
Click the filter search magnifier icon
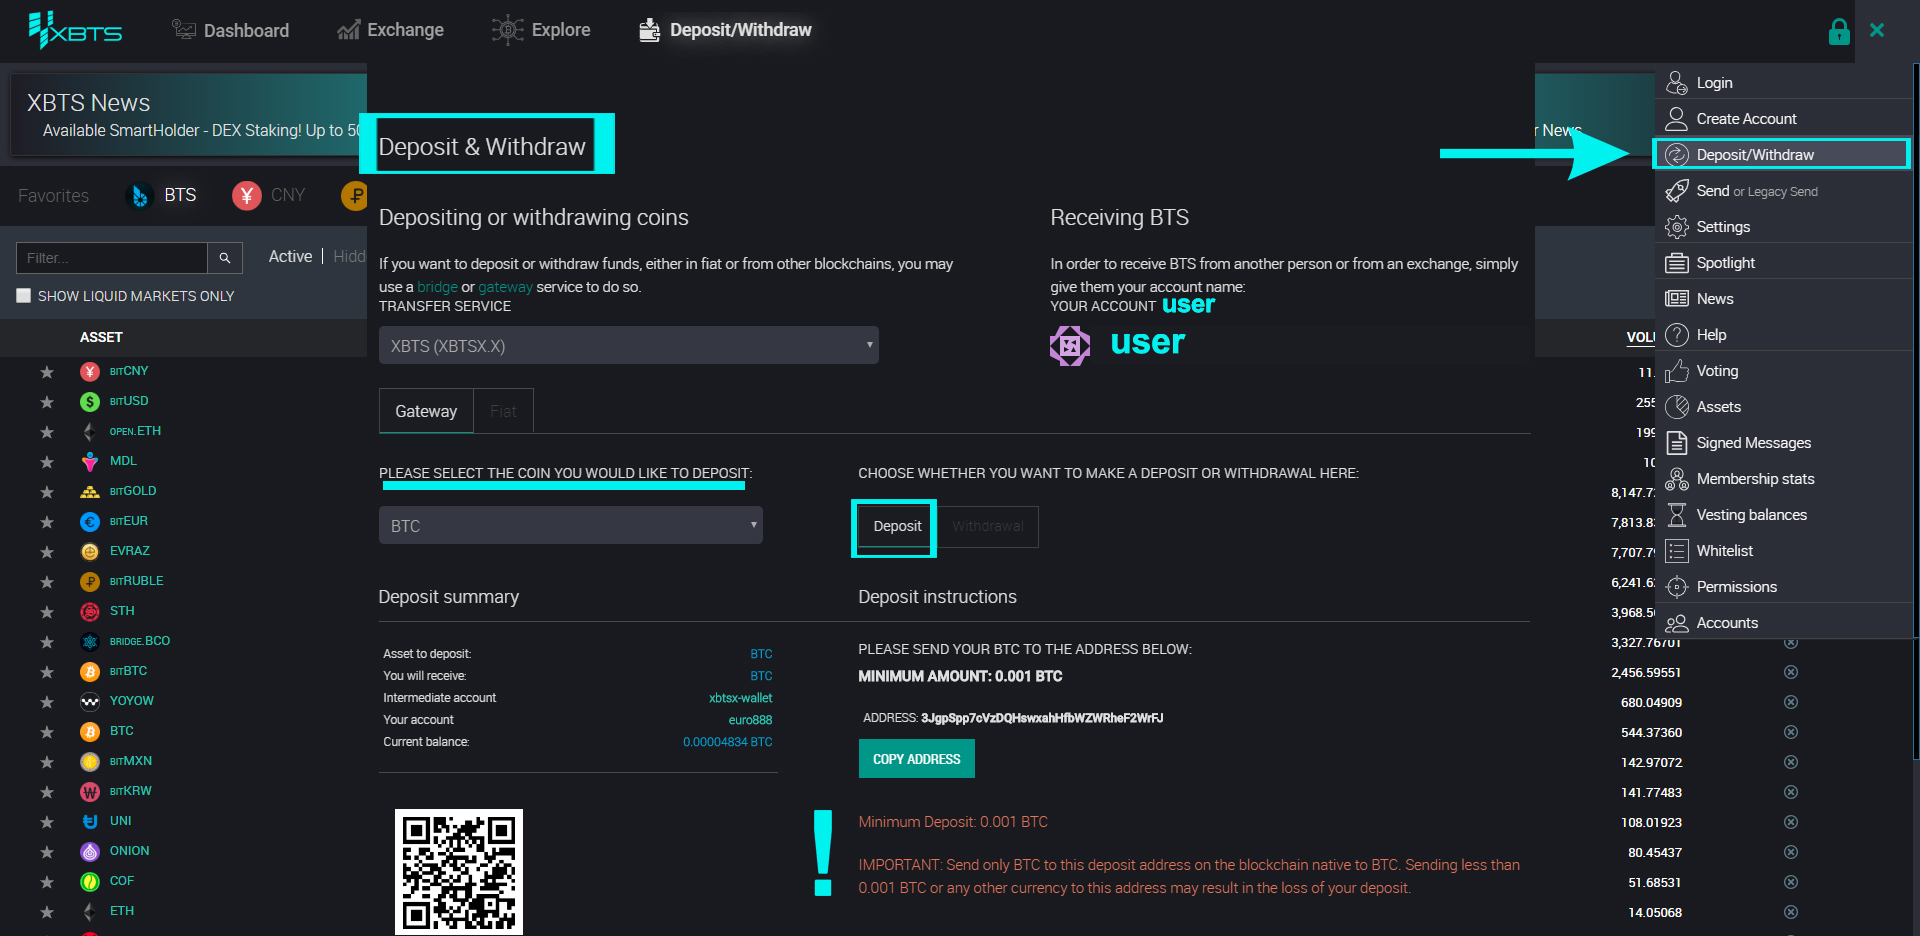click(x=225, y=257)
